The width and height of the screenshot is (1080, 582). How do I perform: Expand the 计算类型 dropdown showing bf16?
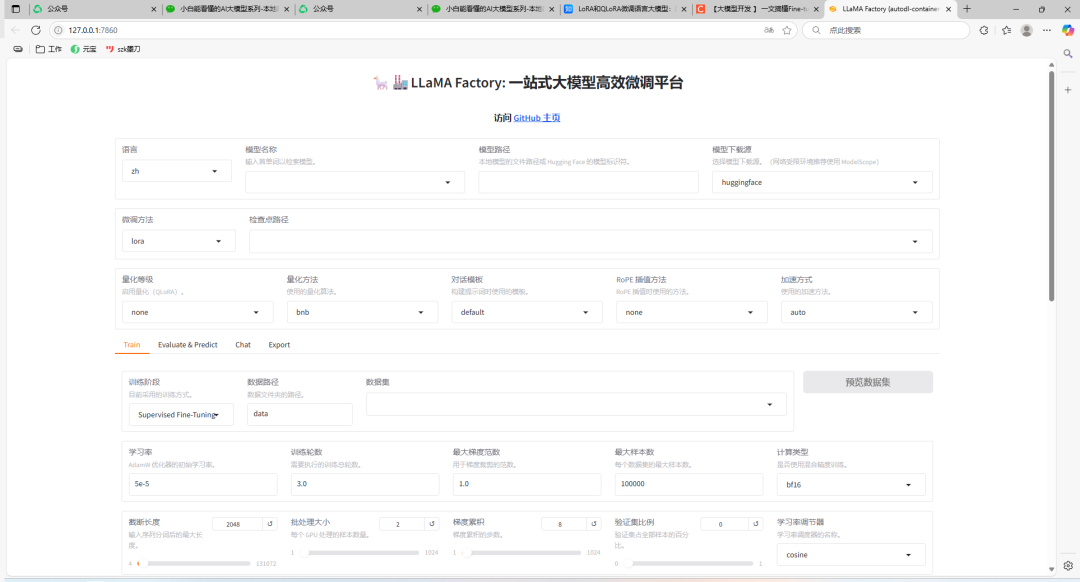pyautogui.click(x=851, y=484)
